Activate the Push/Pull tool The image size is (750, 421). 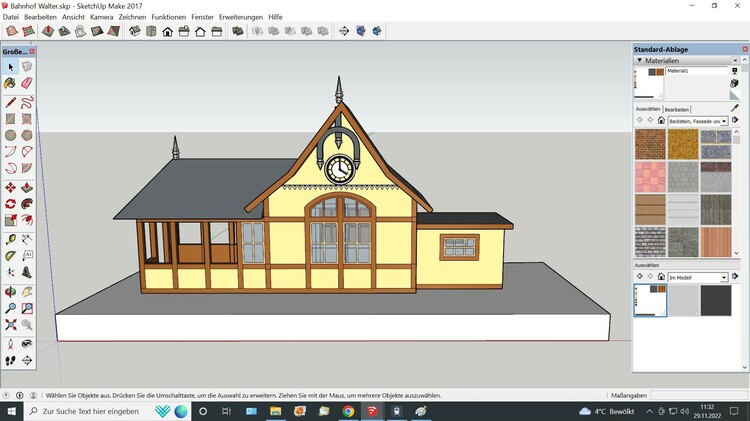click(27, 188)
